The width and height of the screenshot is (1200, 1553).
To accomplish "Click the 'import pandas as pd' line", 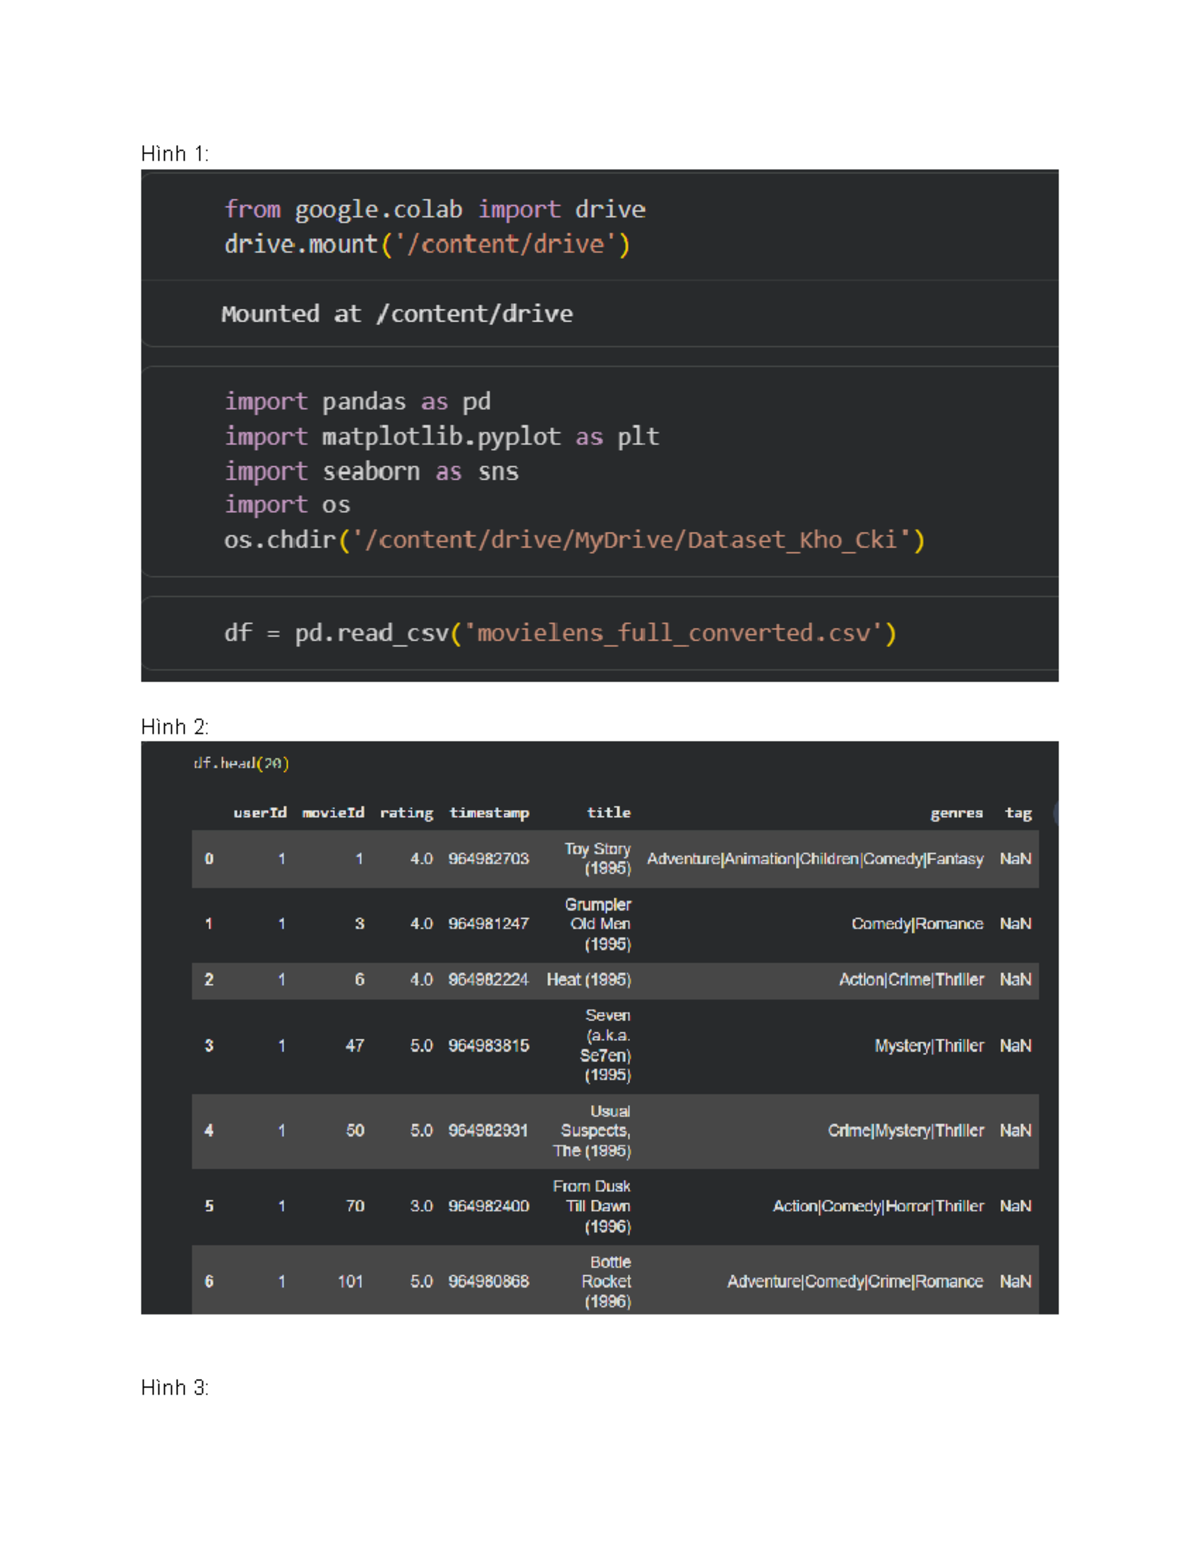I will point(358,402).
